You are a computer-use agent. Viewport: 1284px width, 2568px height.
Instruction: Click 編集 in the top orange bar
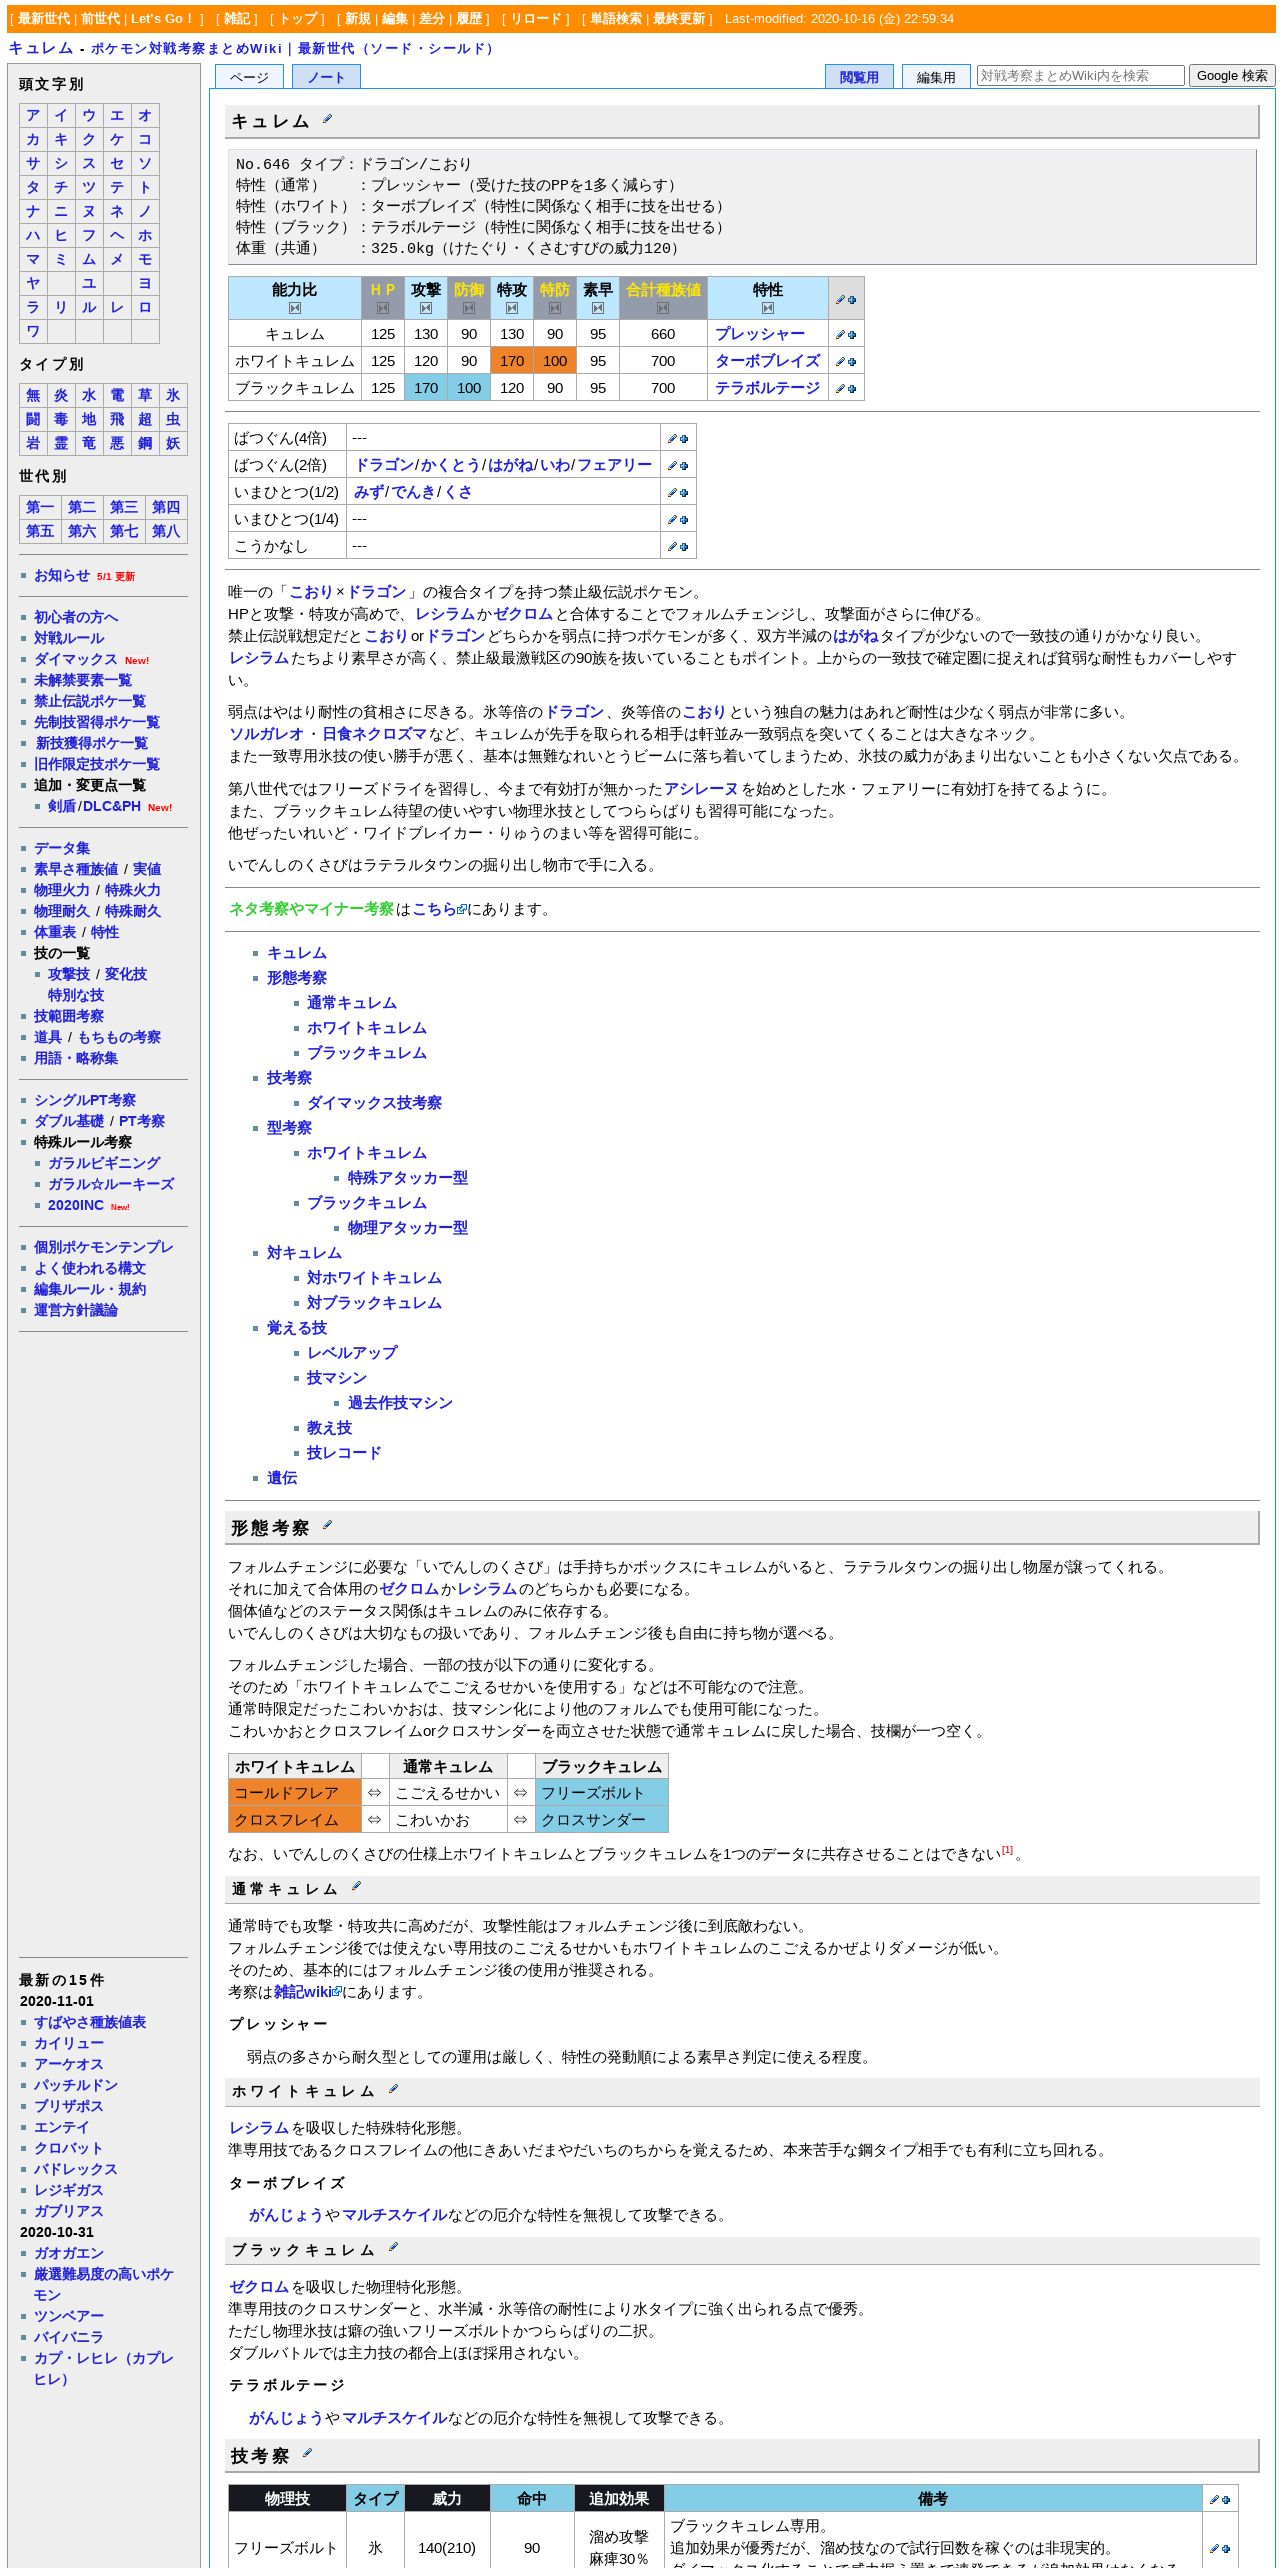tap(394, 19)
